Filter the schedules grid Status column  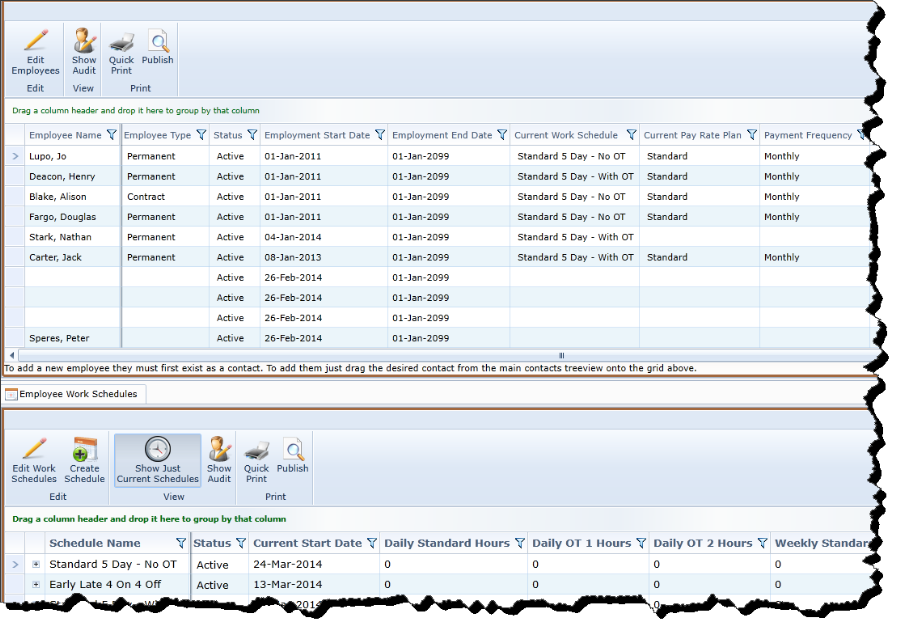pos(241,543)
